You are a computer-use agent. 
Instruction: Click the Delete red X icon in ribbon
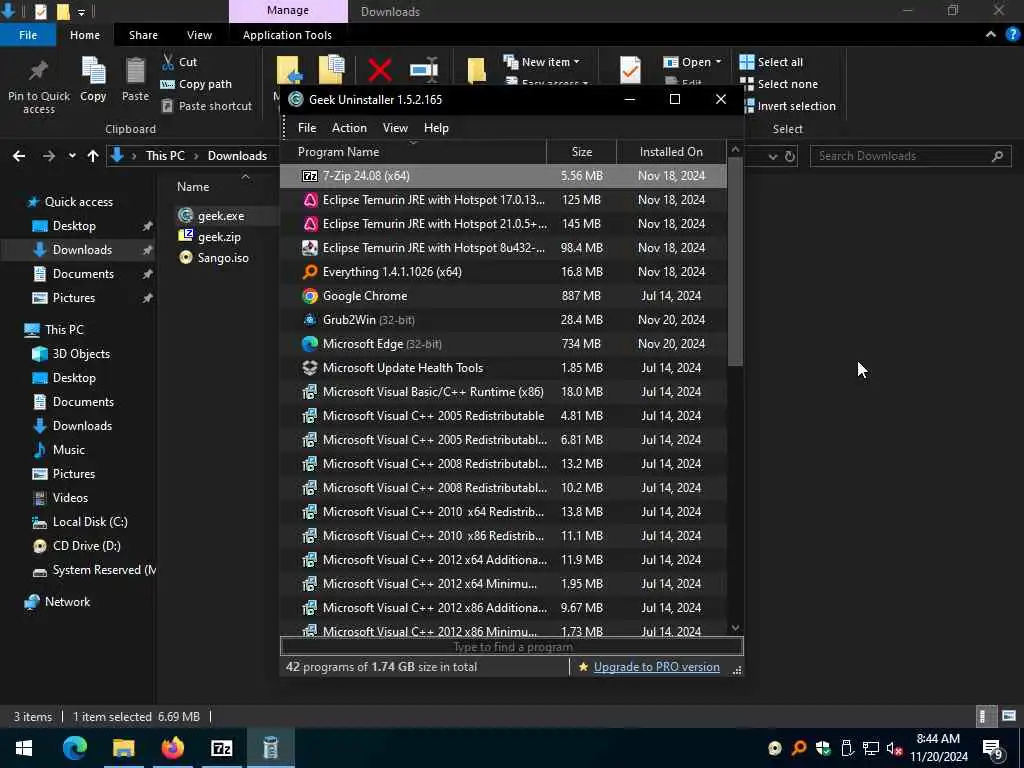tap(379, 69)
